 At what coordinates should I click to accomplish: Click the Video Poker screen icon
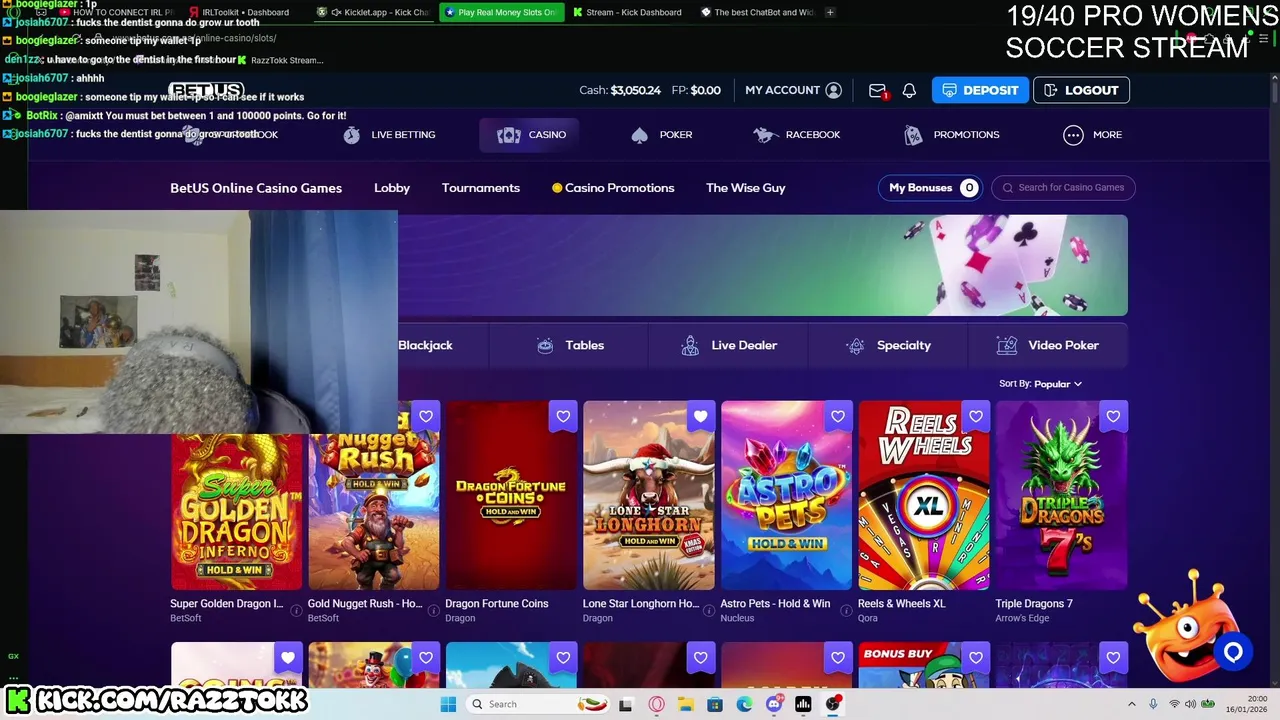pos(1007,345)
